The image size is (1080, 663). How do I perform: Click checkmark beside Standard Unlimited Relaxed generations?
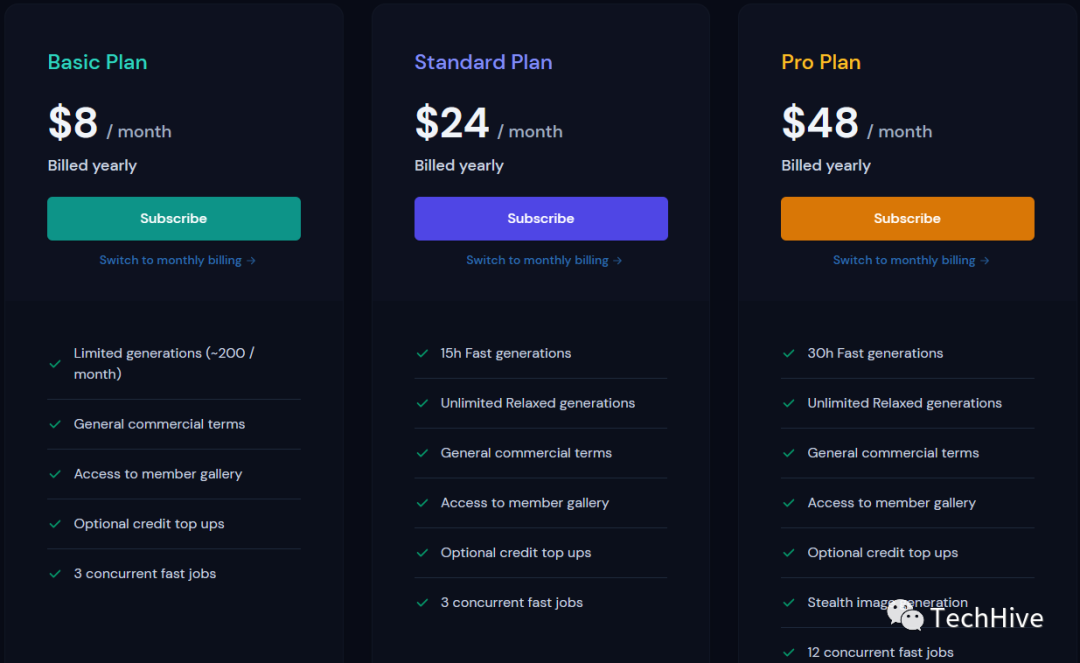pyautogui.click(x=422, y=403)
